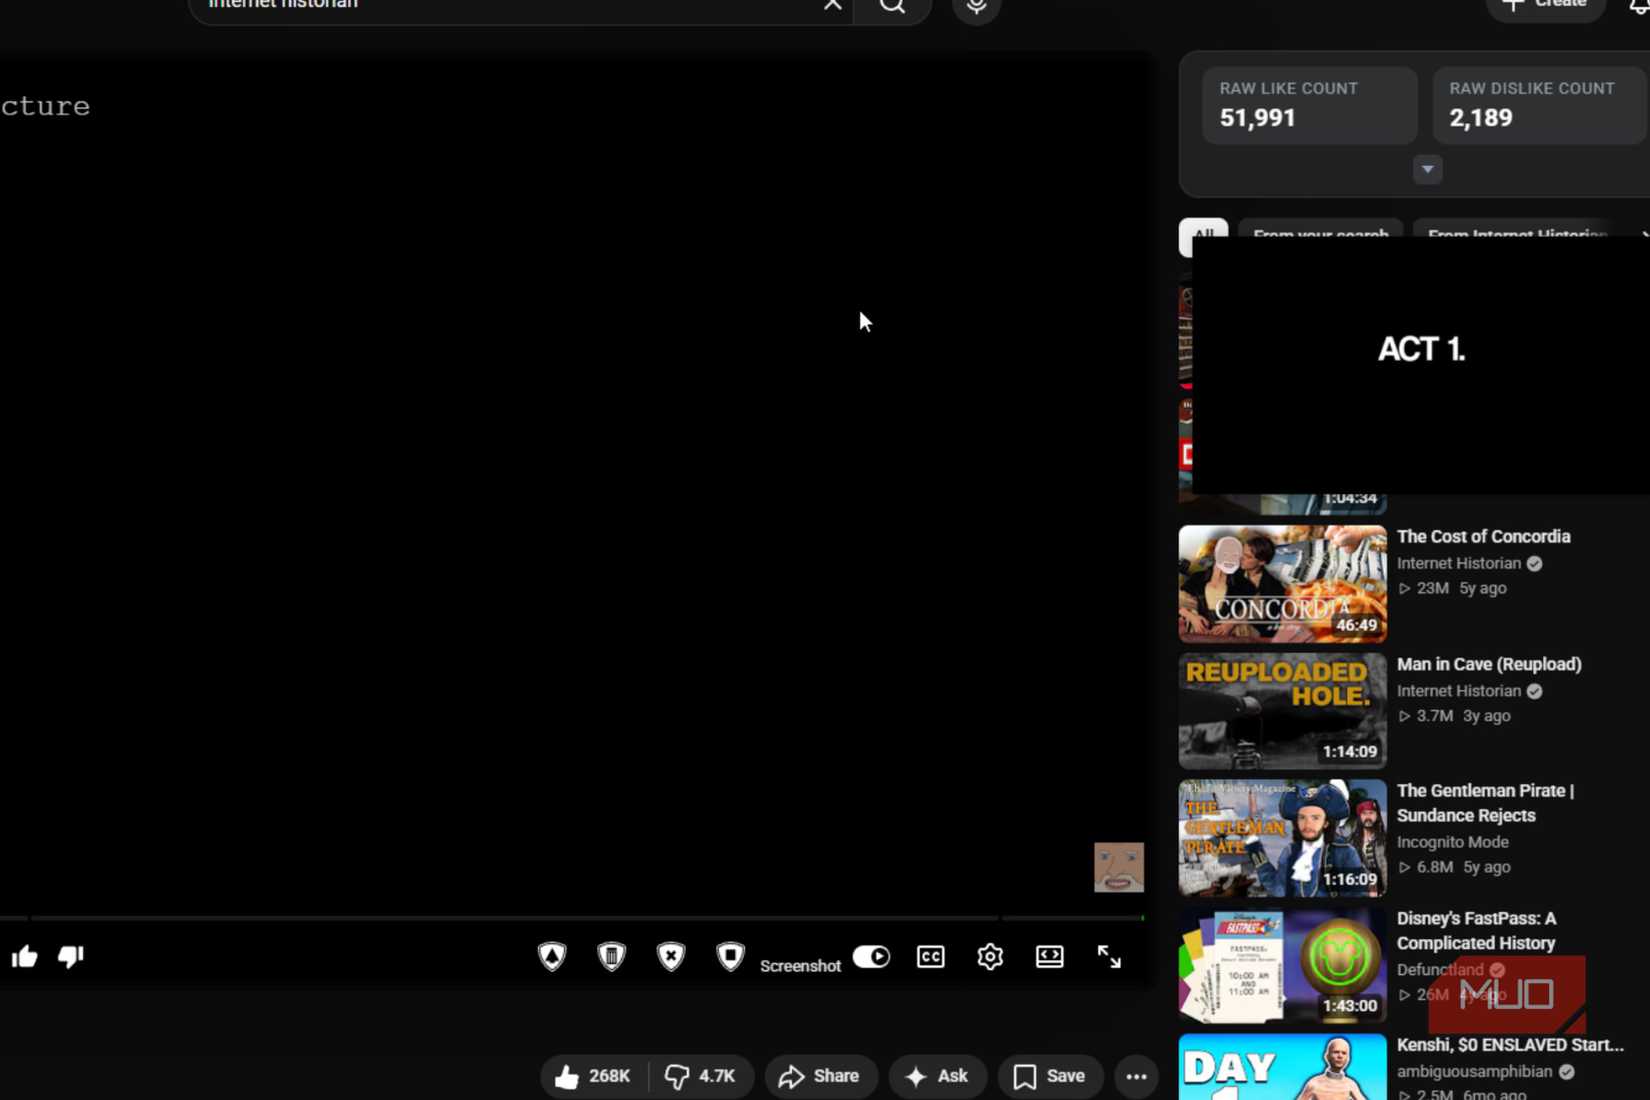Click the shield icon with X
This screenshot has height=1100, width=1650.
671,957
